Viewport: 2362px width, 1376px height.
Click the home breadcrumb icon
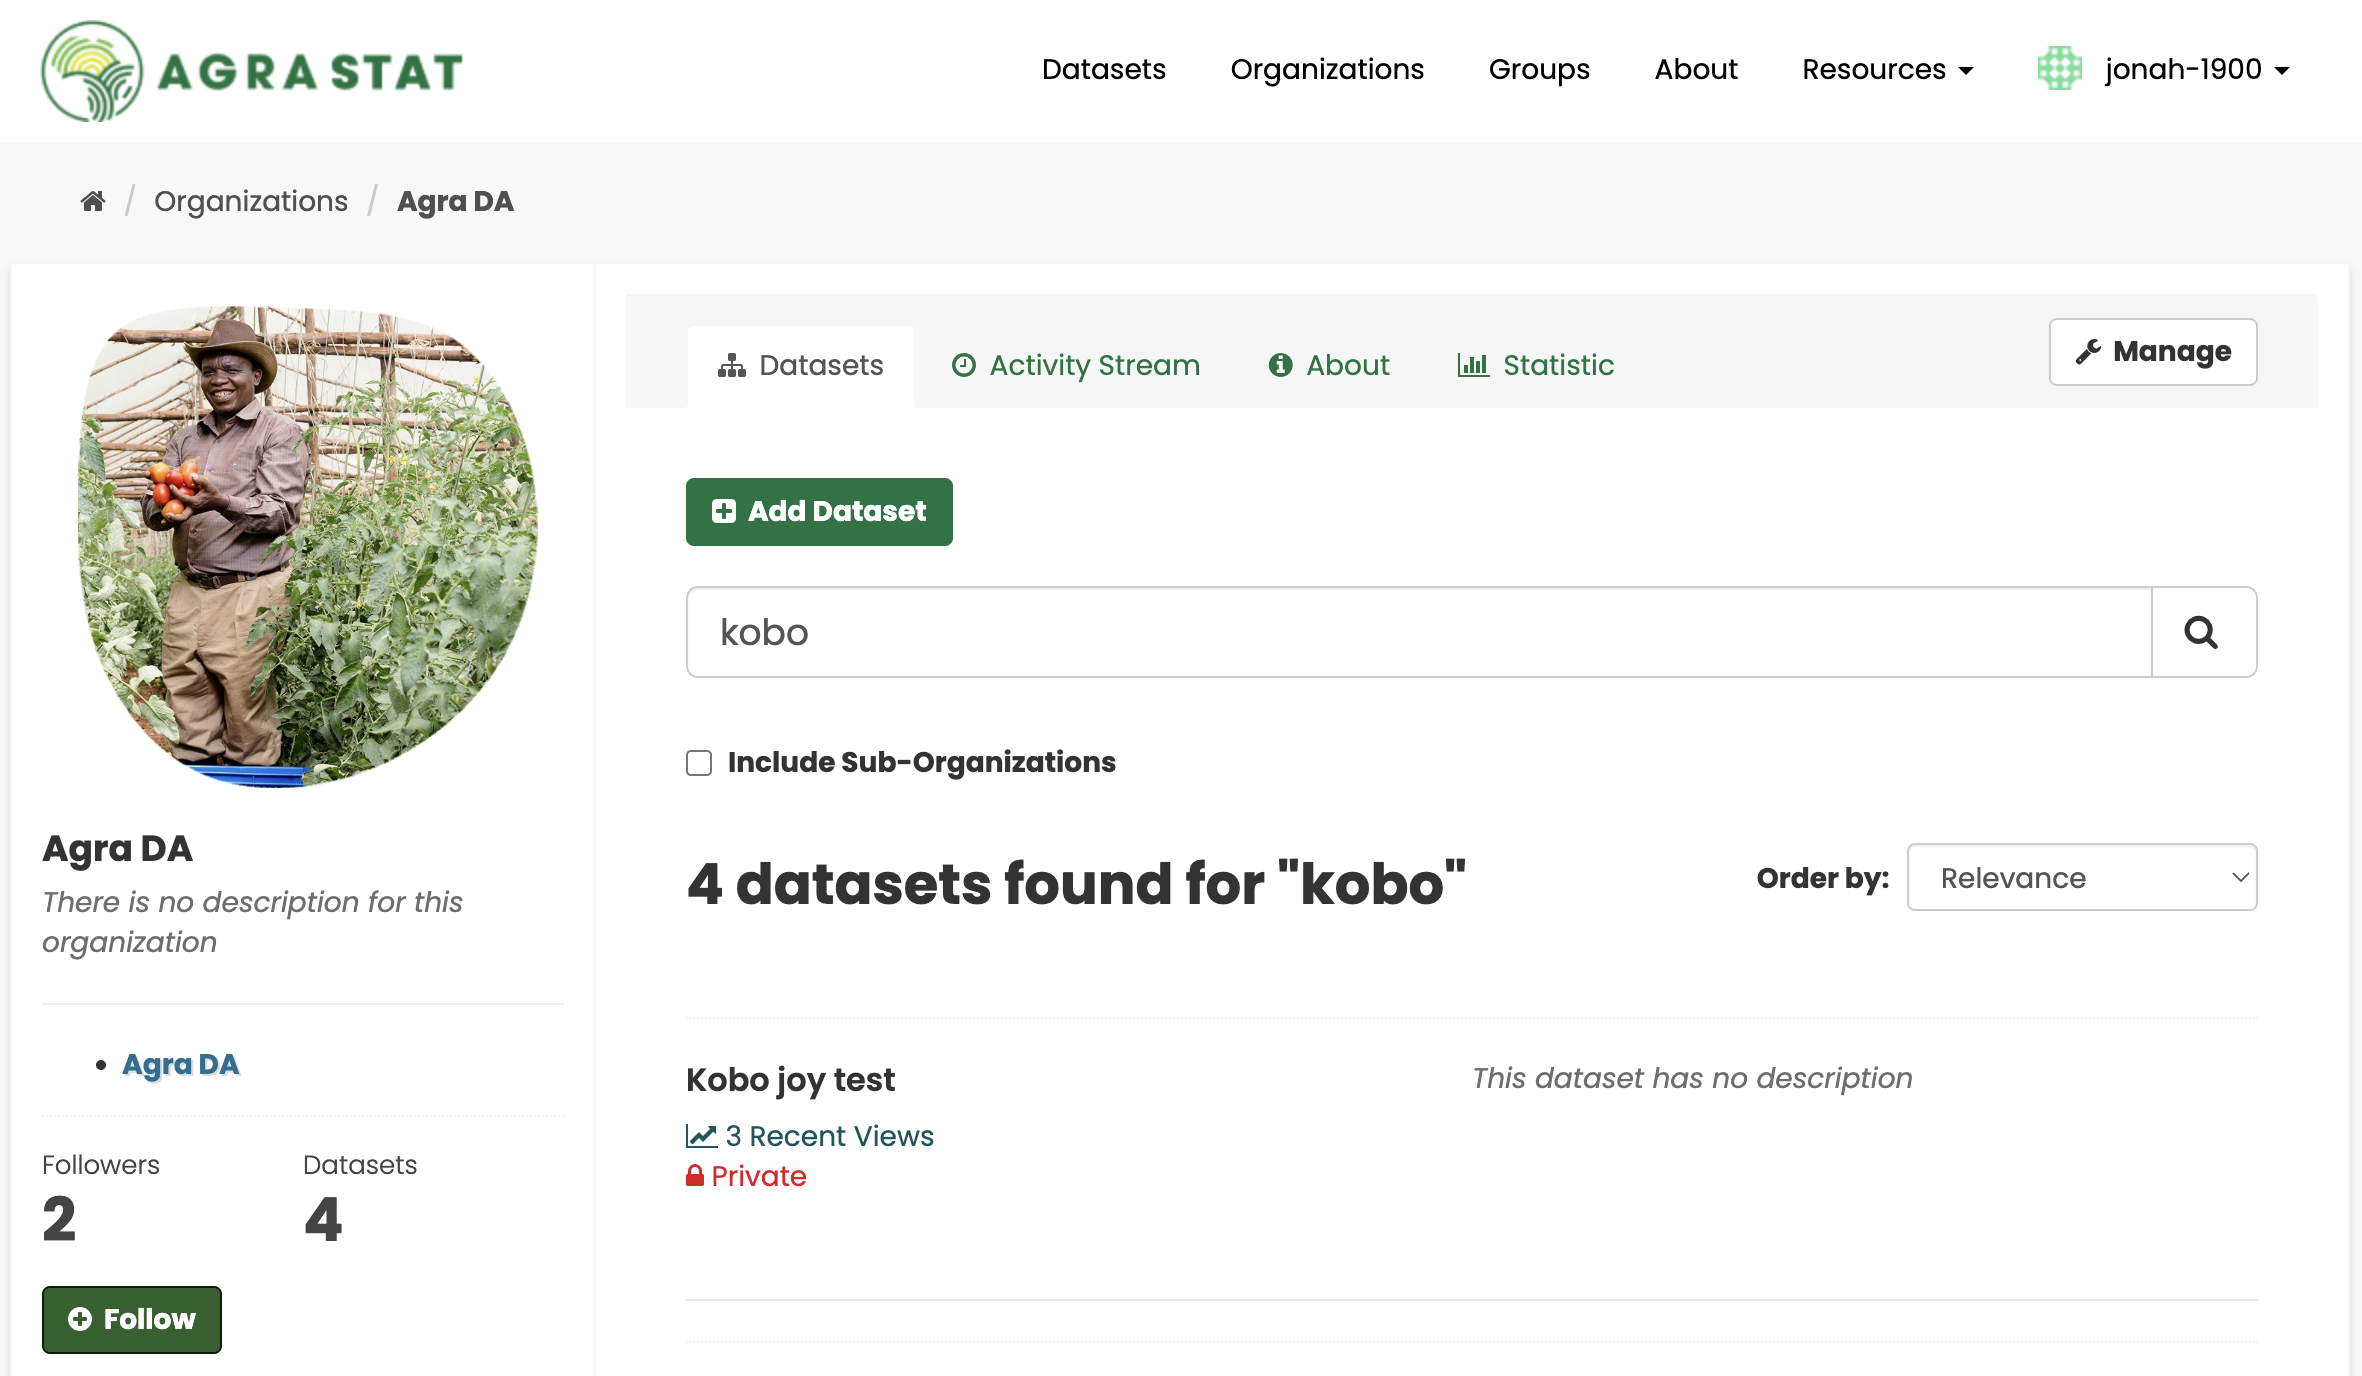pos(93,201)
